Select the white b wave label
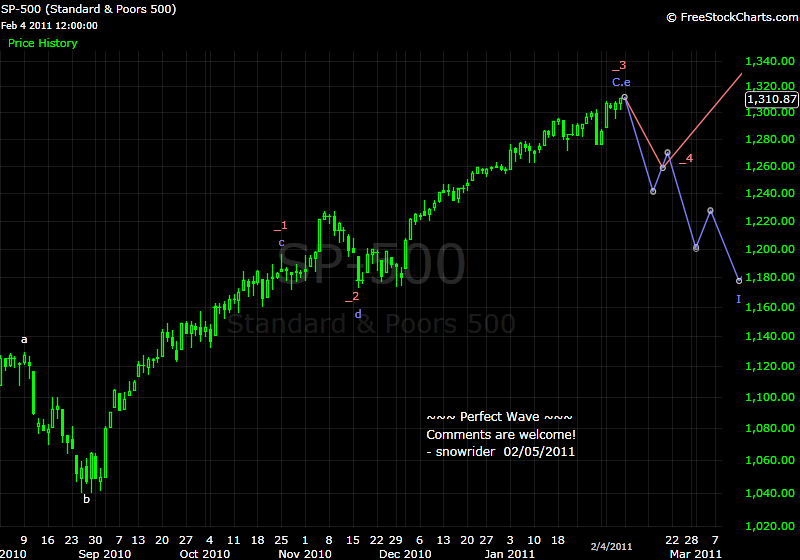 tap(87, 499)
